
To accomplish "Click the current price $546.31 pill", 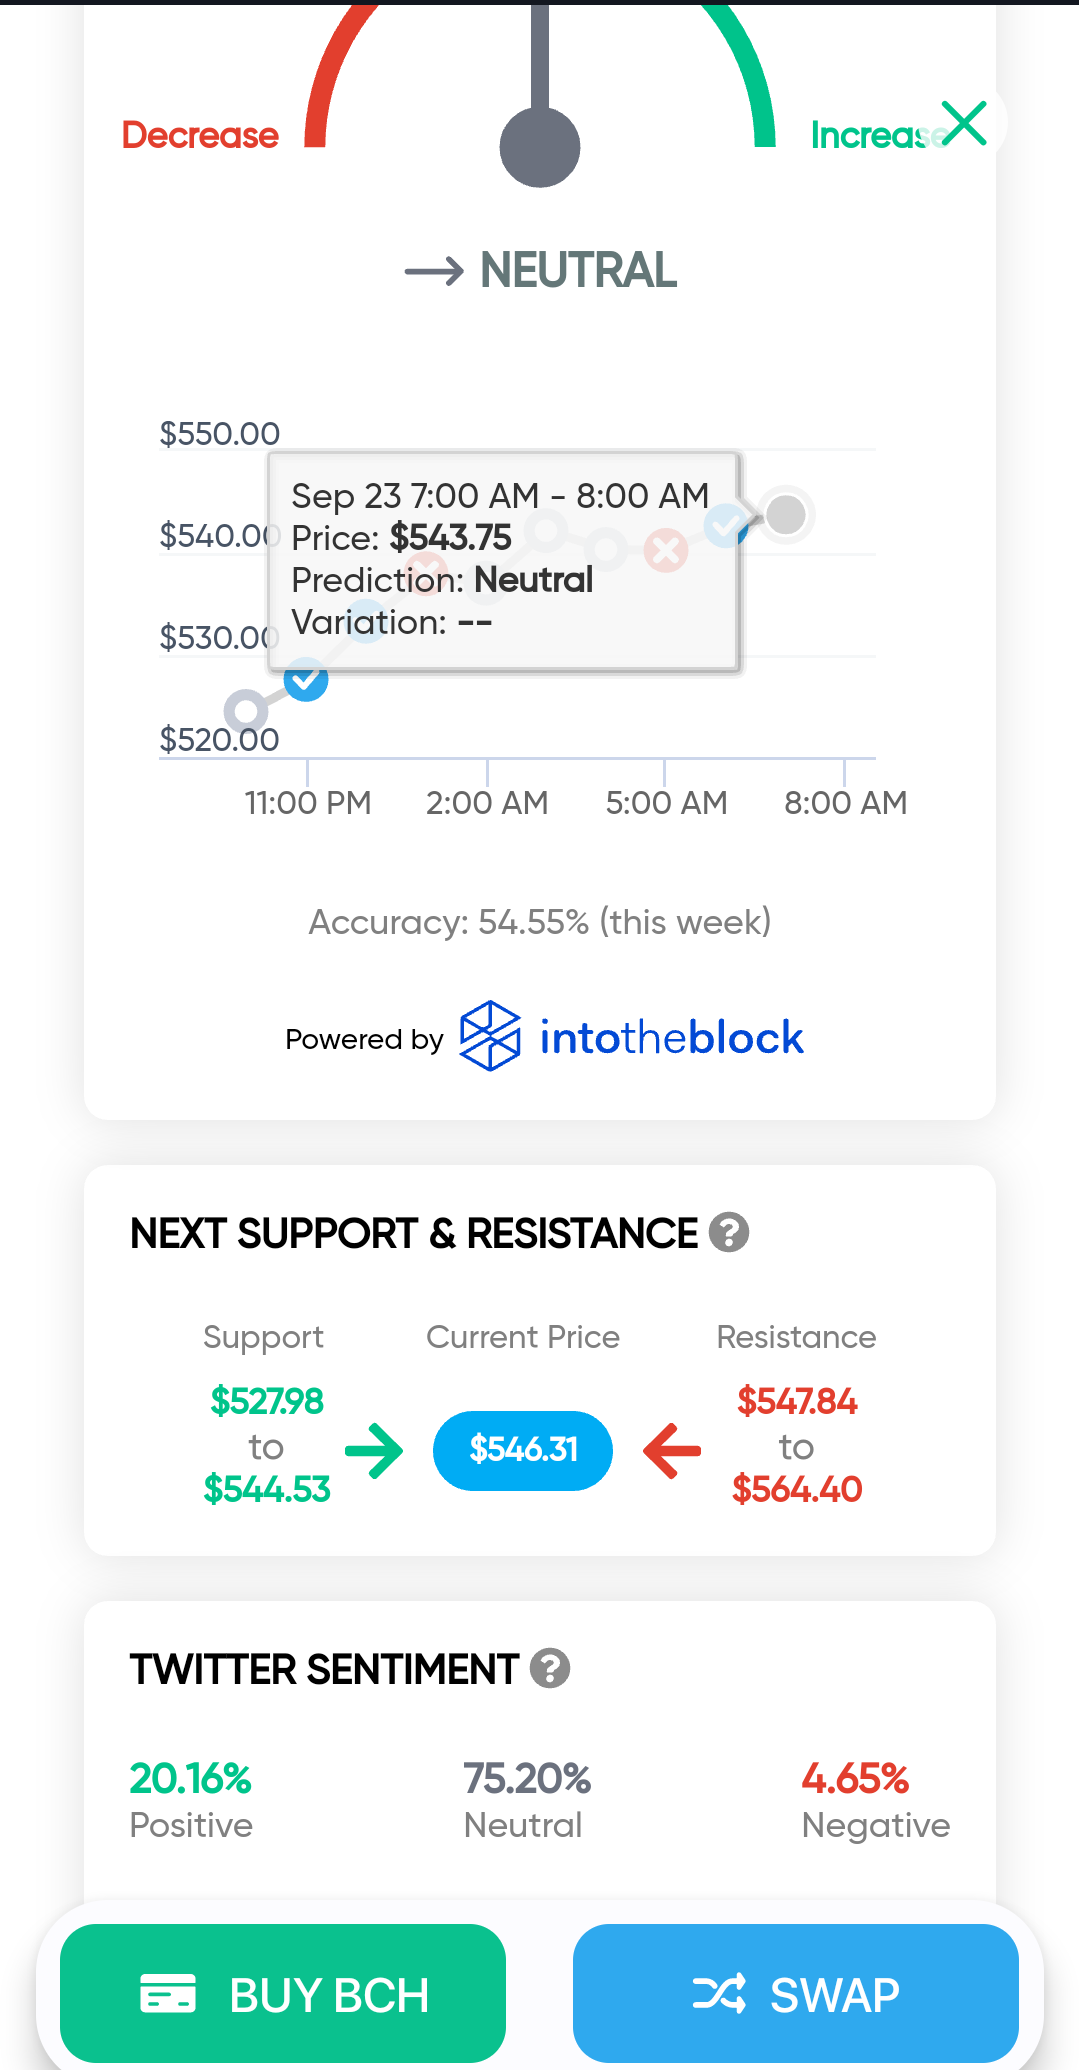I will (x=523, y=1450).
